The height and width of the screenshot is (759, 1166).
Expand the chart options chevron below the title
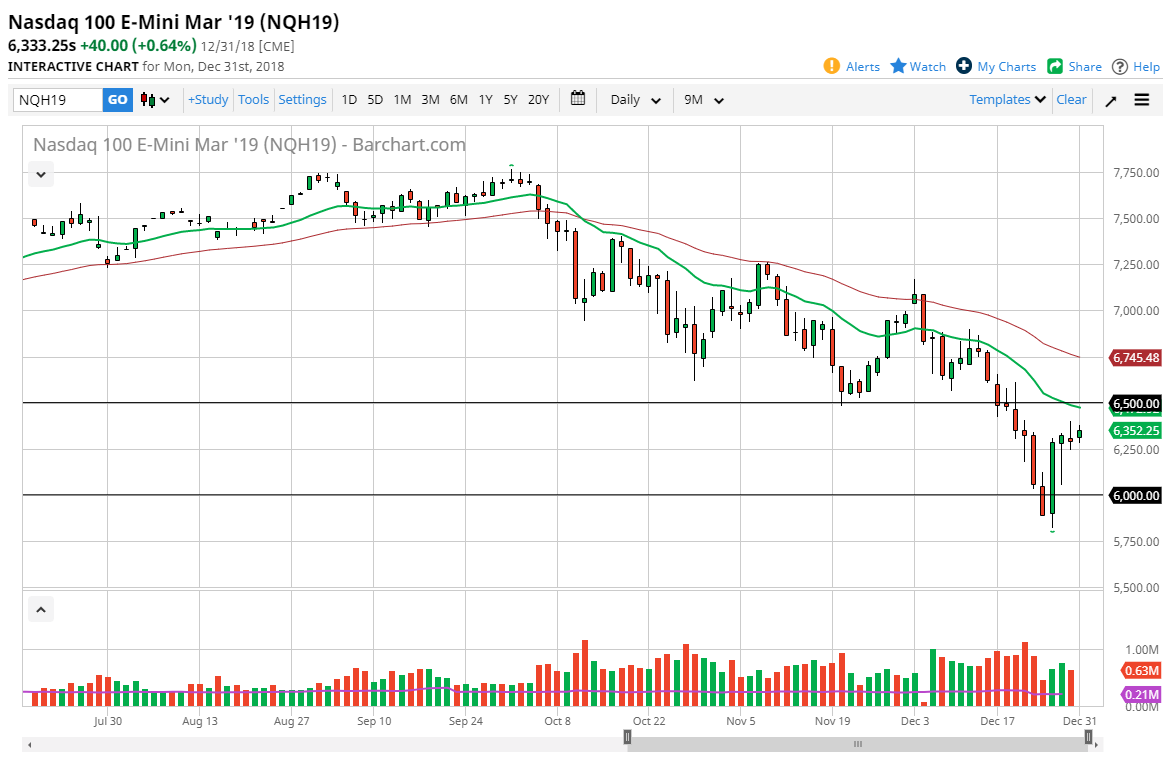click(x=40, y=173)
